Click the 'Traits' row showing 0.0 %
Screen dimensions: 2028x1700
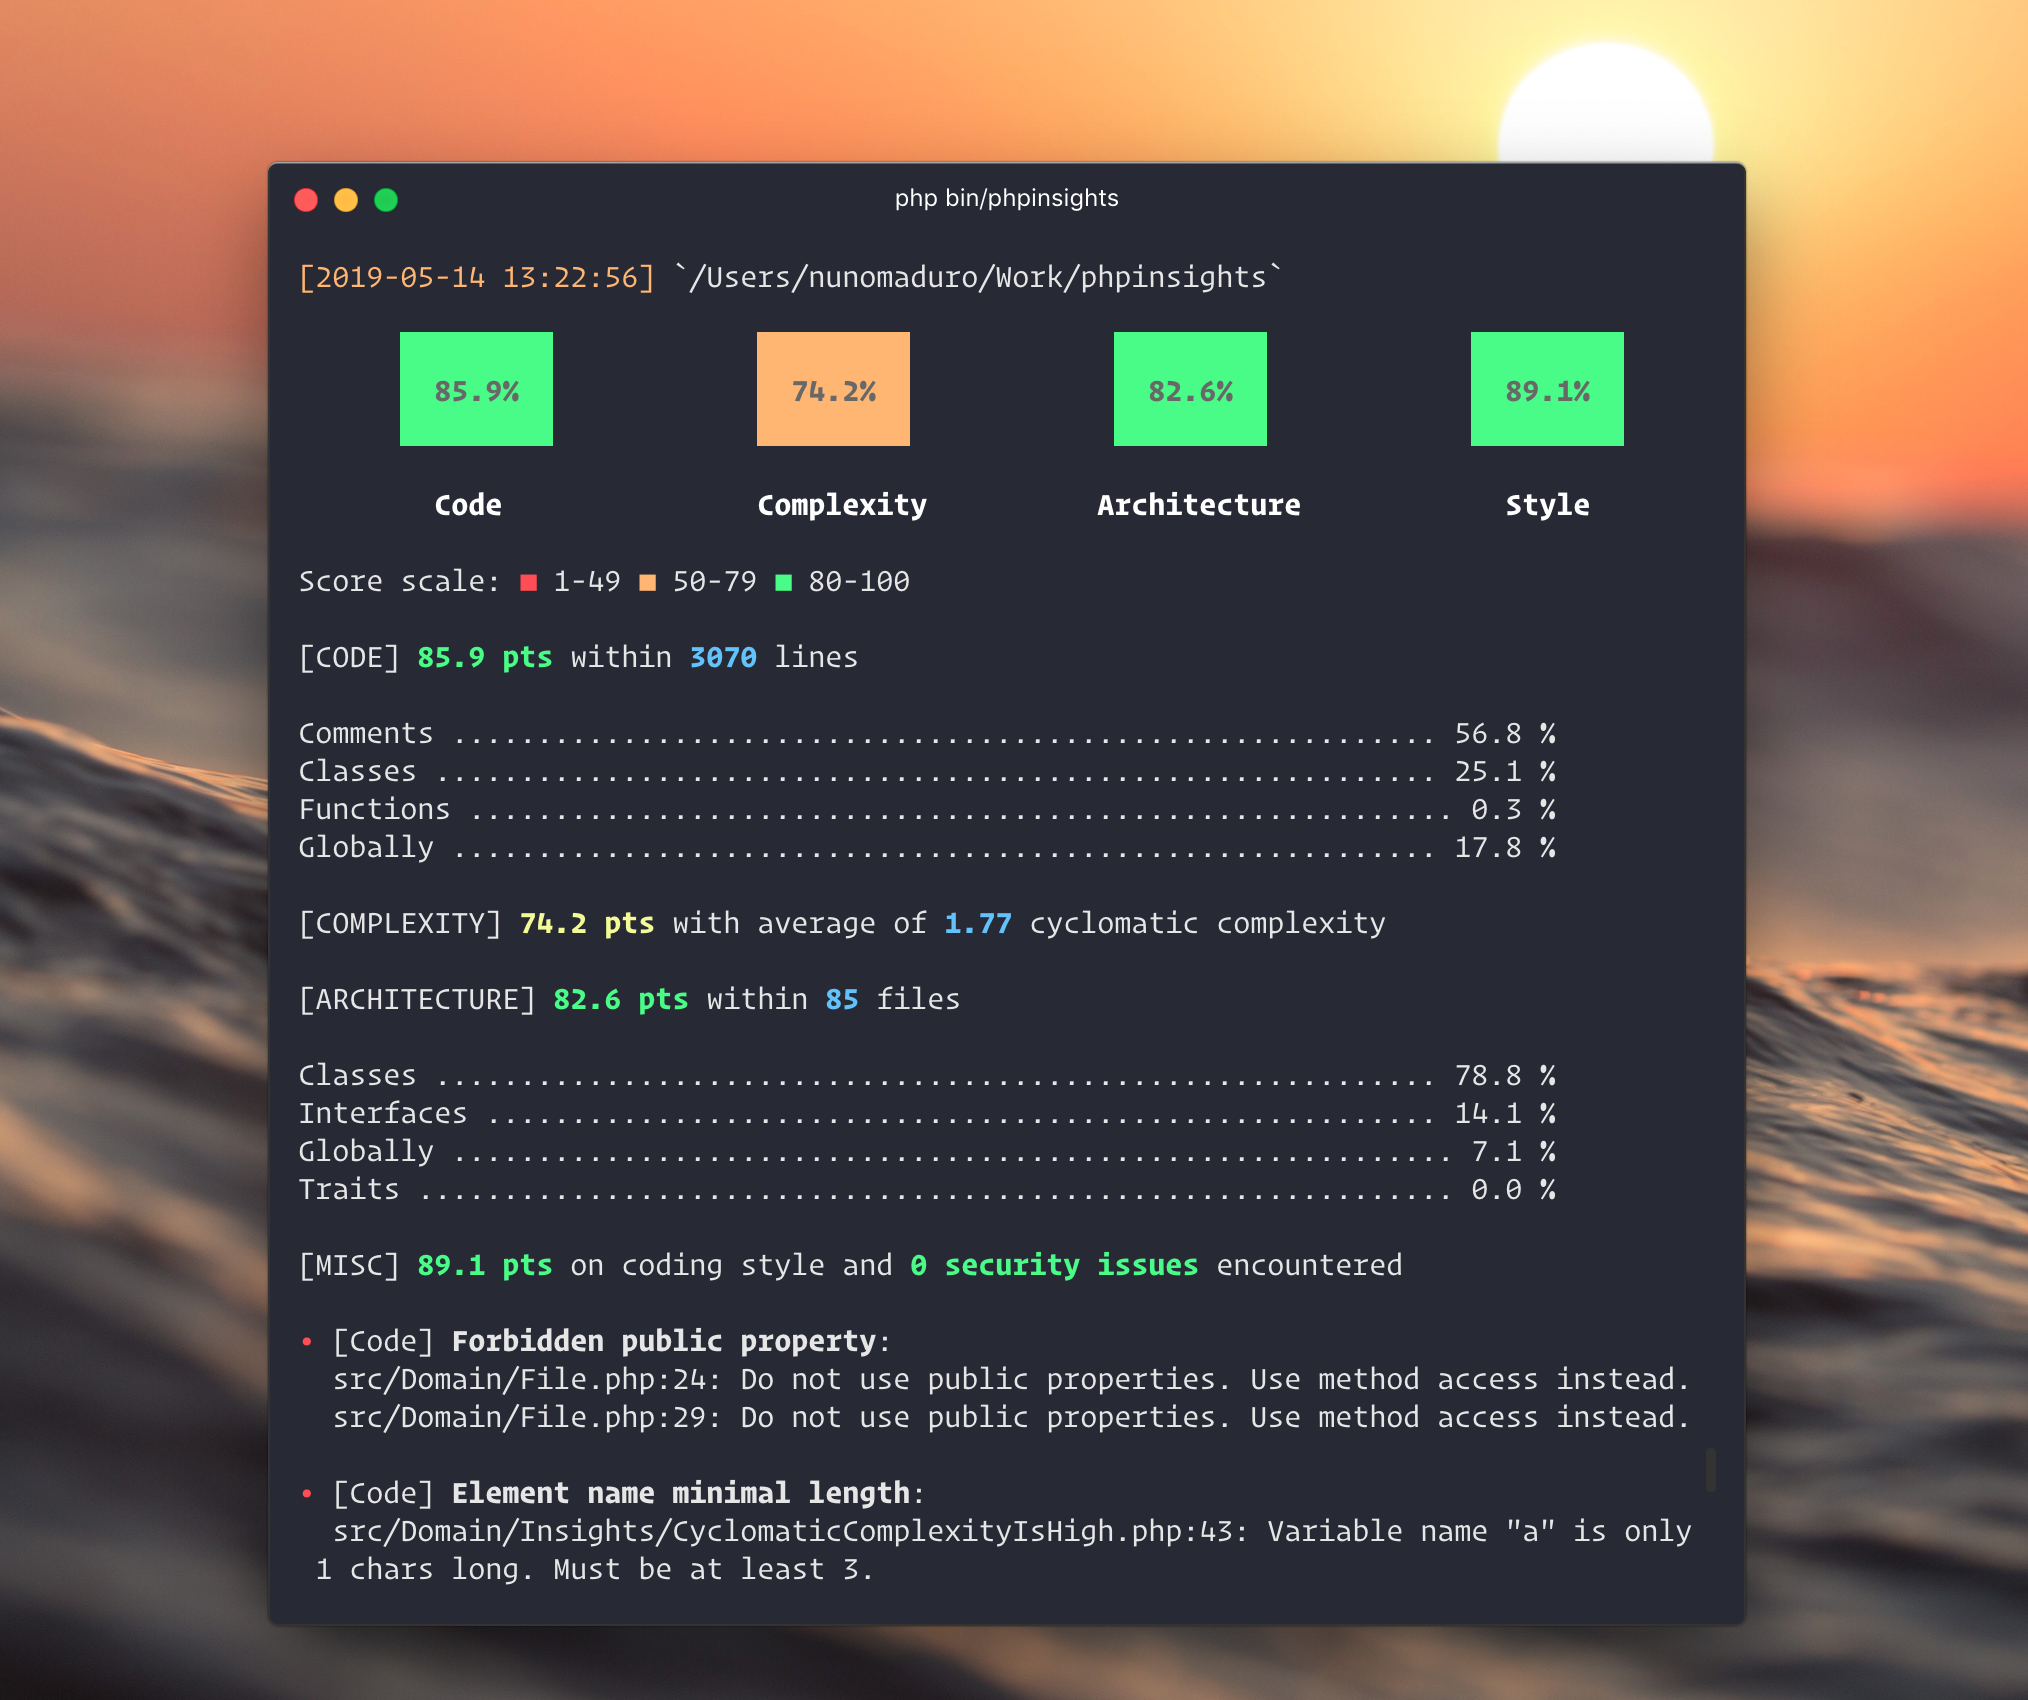927,1189
